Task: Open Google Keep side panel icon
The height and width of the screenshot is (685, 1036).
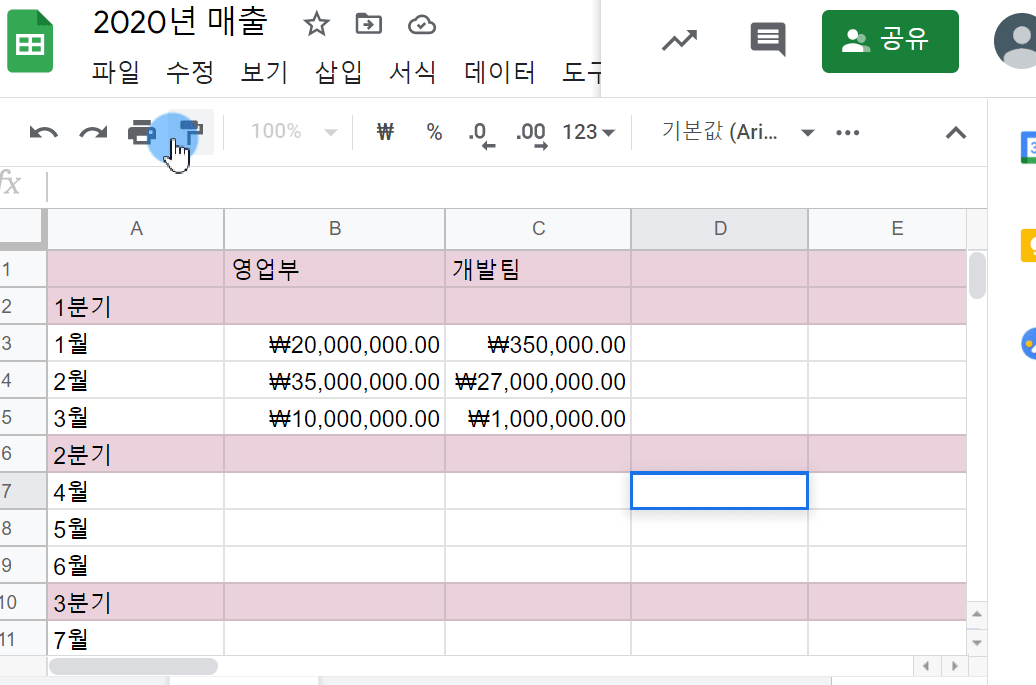Action: click(x=1028, y=246)
